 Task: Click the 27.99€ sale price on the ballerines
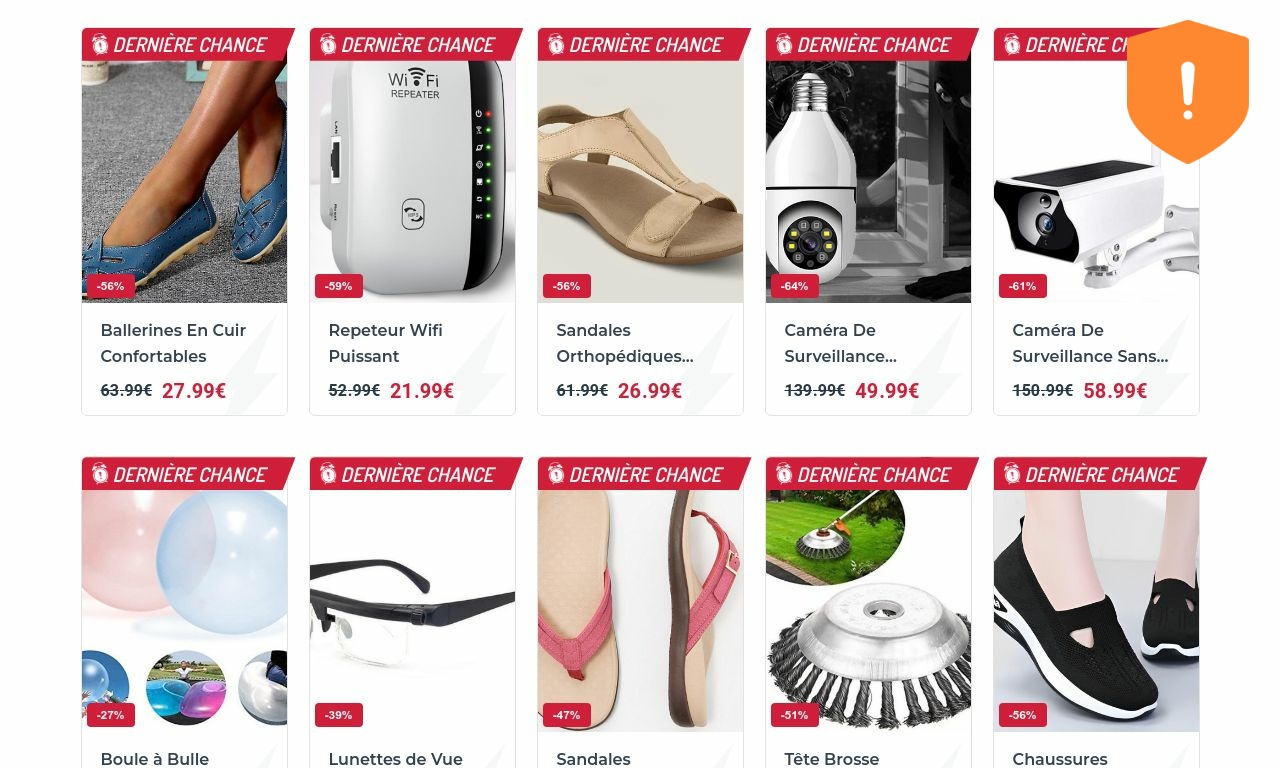(x=194, y=391)
